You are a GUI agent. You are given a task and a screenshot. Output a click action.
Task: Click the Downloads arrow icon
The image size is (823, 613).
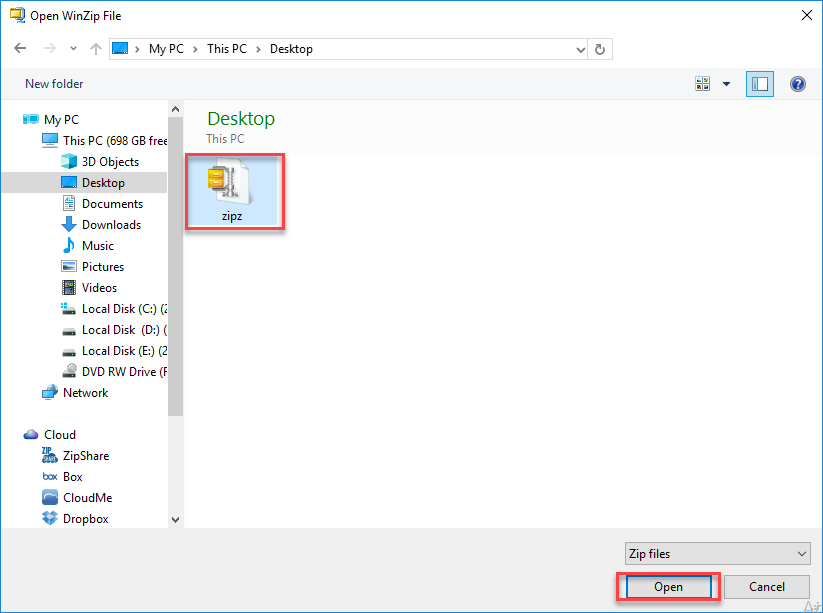click(x=69, y=224)
